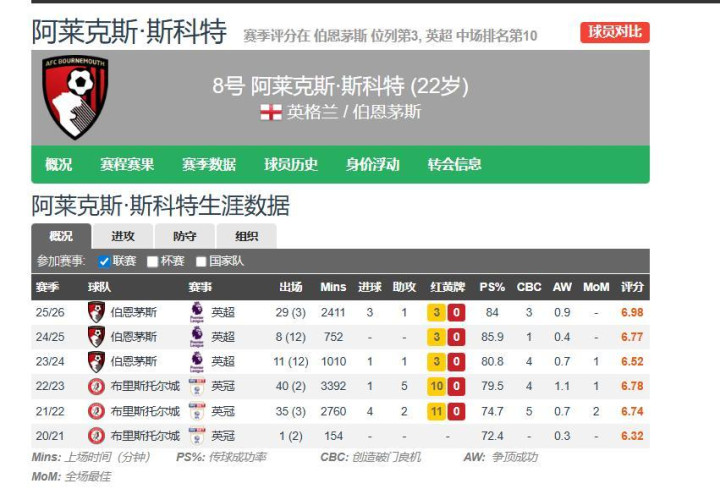Image resolution: width=720 pixels, height=500 pixels.
Task: Click Bristol City badge in 21/22 row
Action: (96, 411)
